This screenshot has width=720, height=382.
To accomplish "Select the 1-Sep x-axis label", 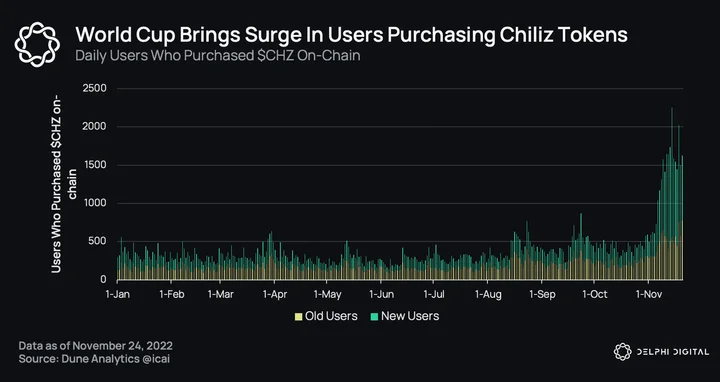I will pos(542,294).
